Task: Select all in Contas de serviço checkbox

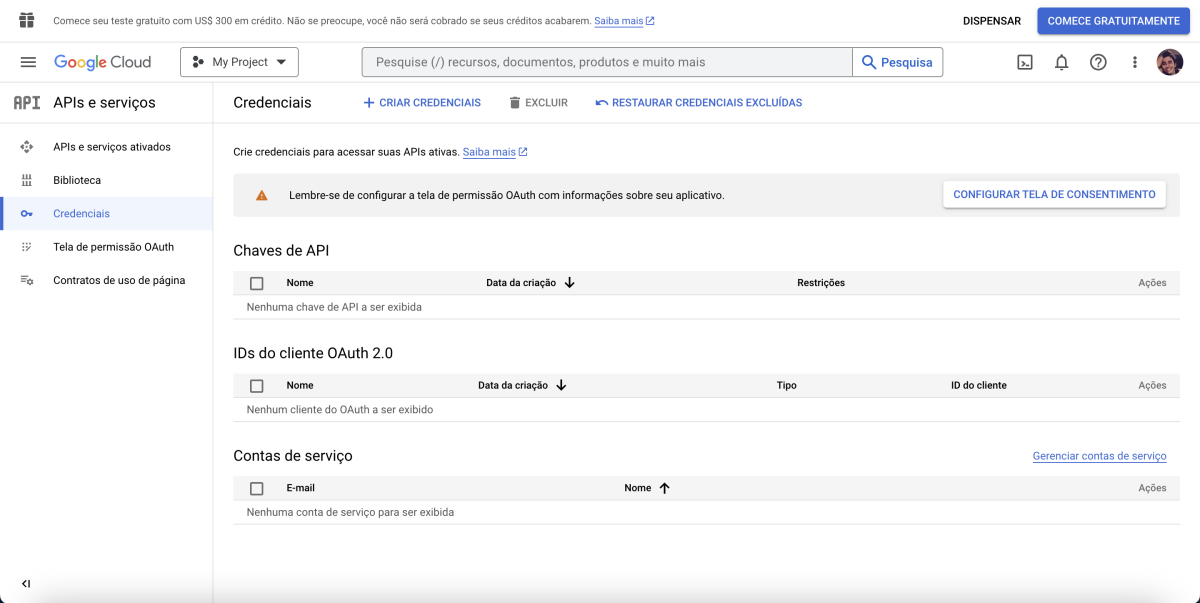Action: click(x=257, y=489)
